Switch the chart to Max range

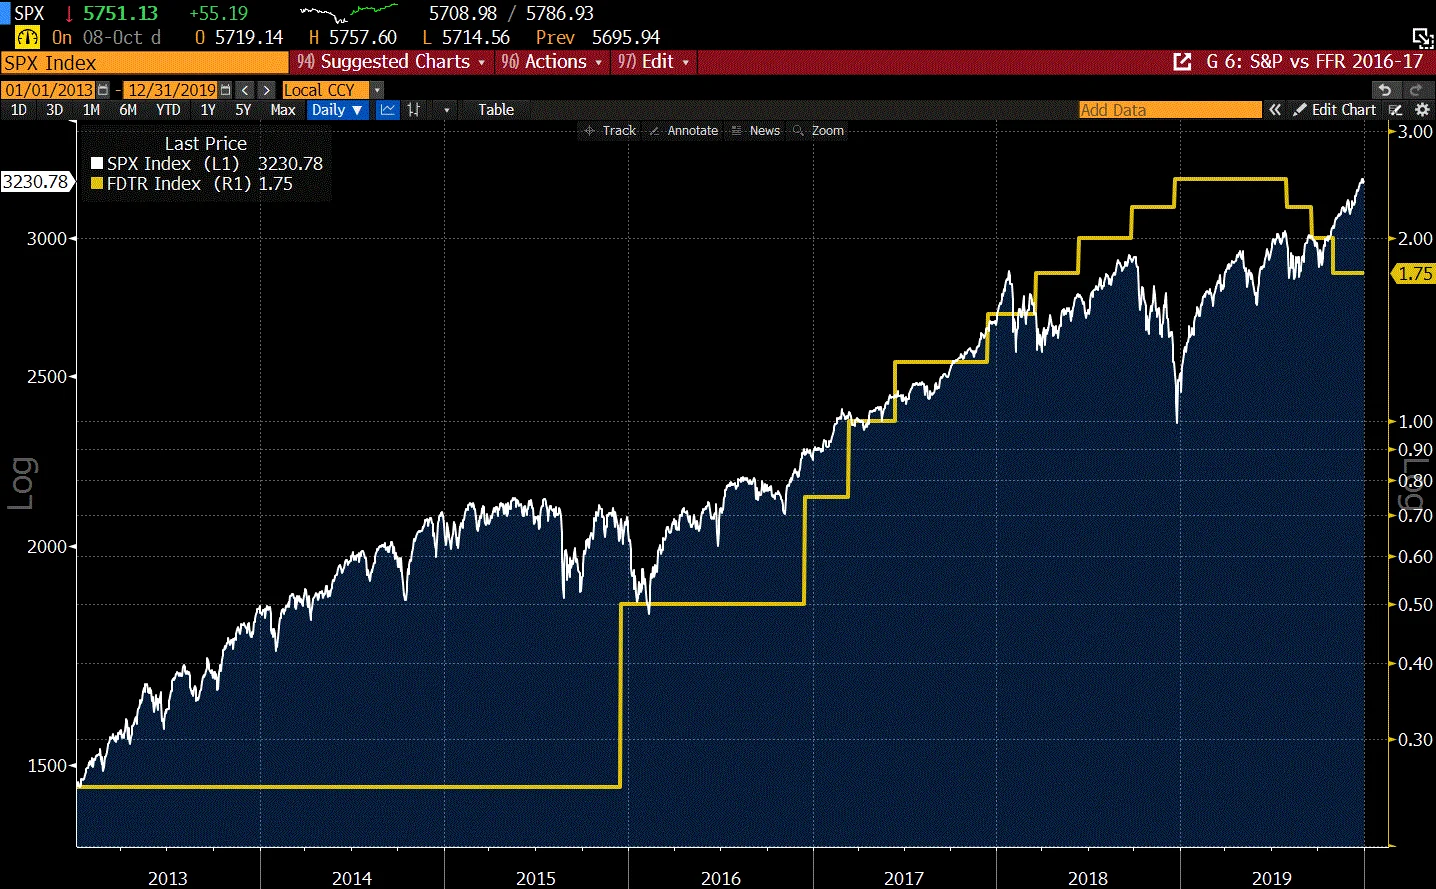[x=283, y=110]
